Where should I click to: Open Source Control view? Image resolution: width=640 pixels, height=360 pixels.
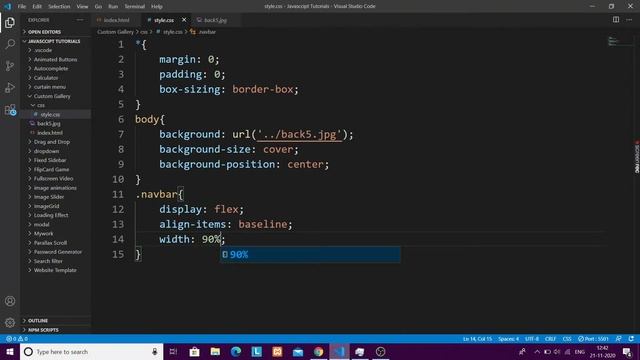(10, 66)
